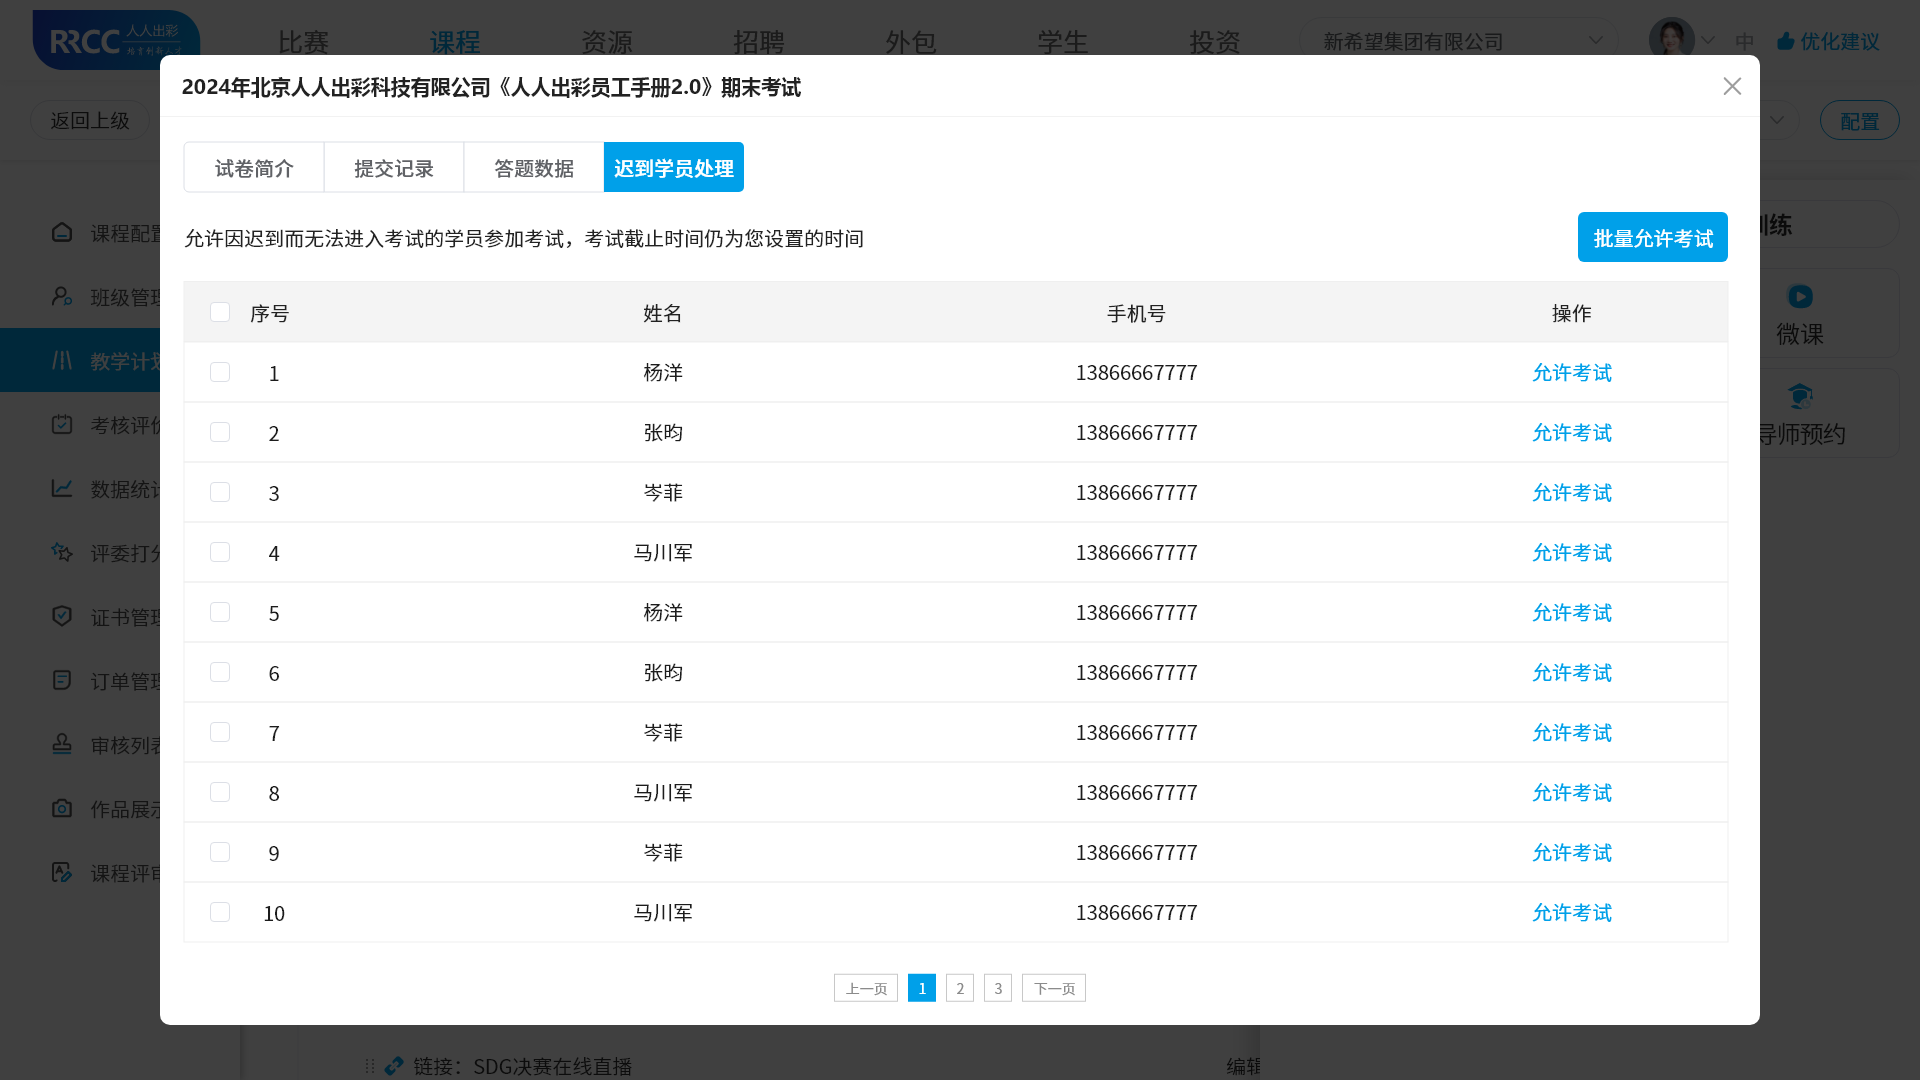Viewport: 1920px width, 1080px height.
Task: Expand the 新希望集团有限公司 company dropdown
Action: tap(1595, 41)
